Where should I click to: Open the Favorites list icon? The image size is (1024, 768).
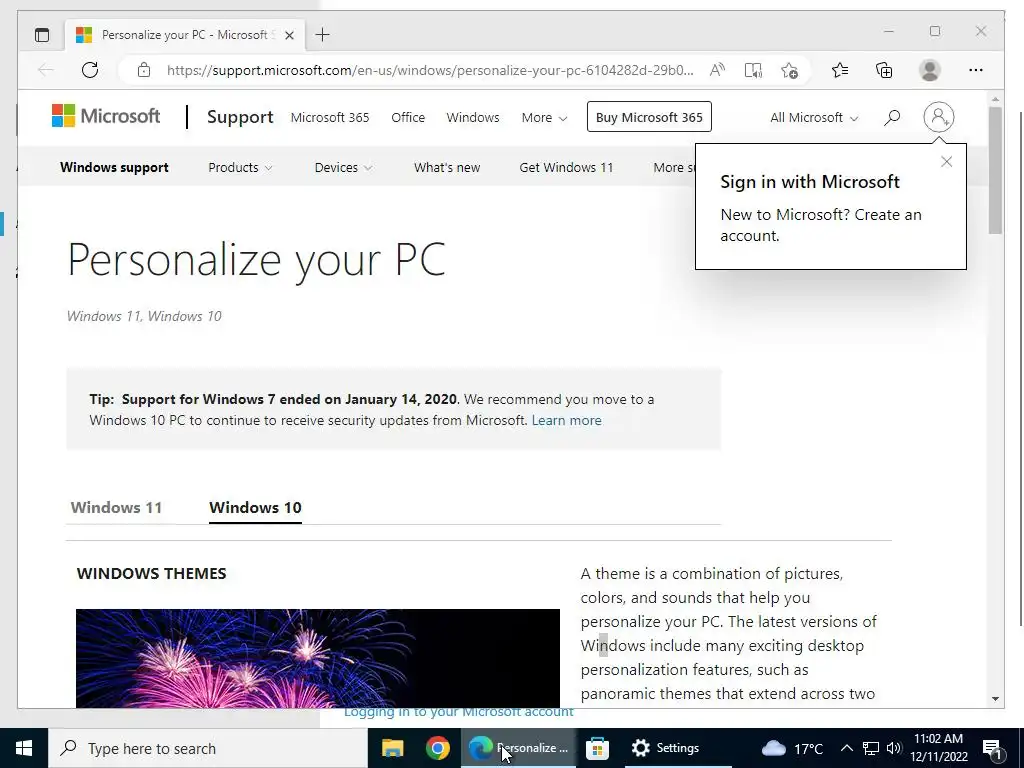point(840,70)
